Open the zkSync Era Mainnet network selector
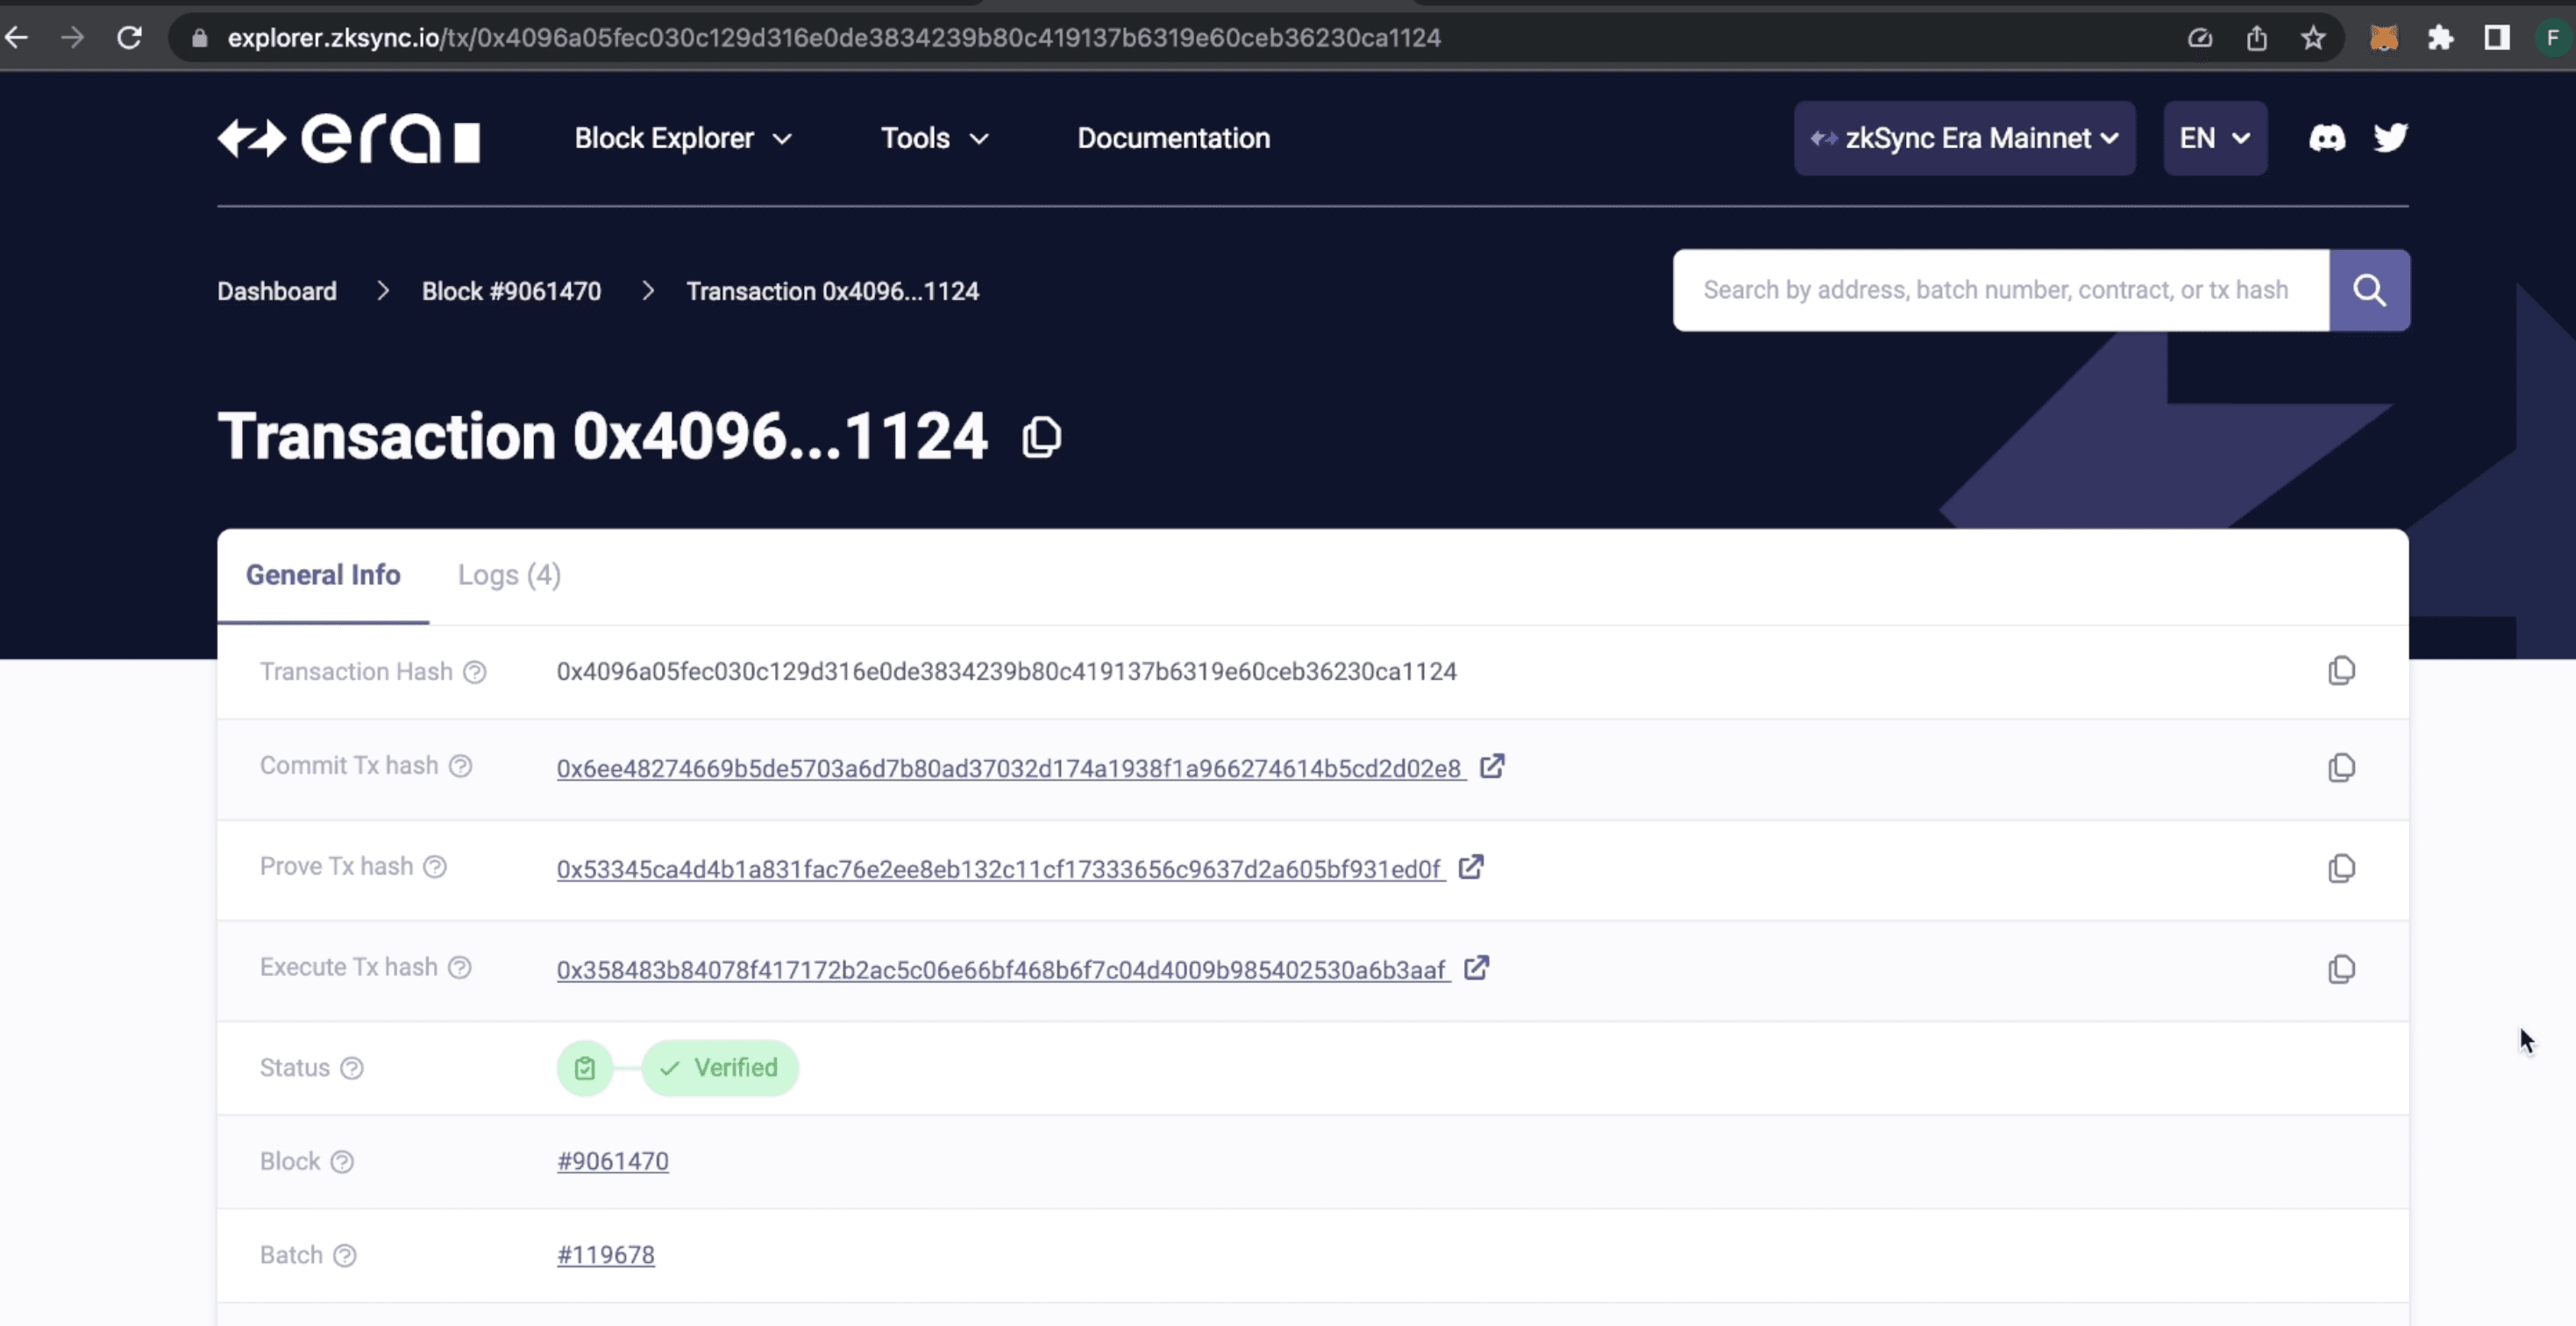Viewport: 2576px width, 1326px height. 1964,138
